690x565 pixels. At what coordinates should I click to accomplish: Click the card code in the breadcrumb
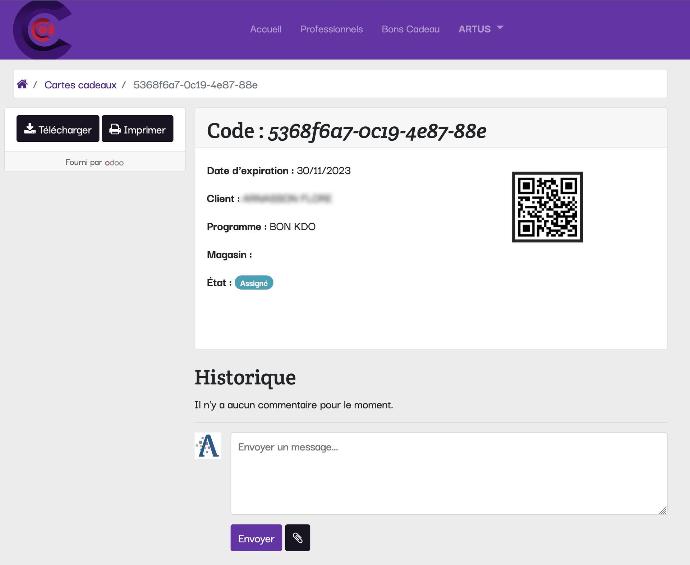coord(195,85)
